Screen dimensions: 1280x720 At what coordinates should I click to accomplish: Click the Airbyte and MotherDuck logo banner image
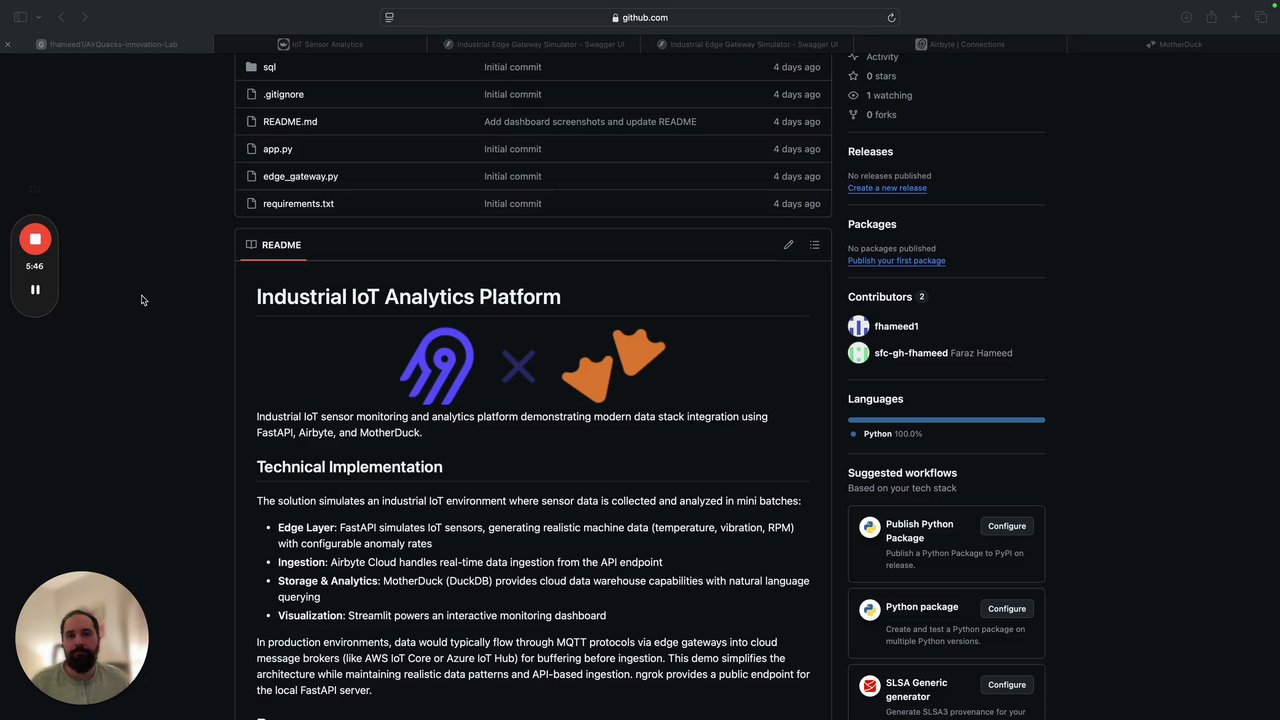(x=532, y=365)
